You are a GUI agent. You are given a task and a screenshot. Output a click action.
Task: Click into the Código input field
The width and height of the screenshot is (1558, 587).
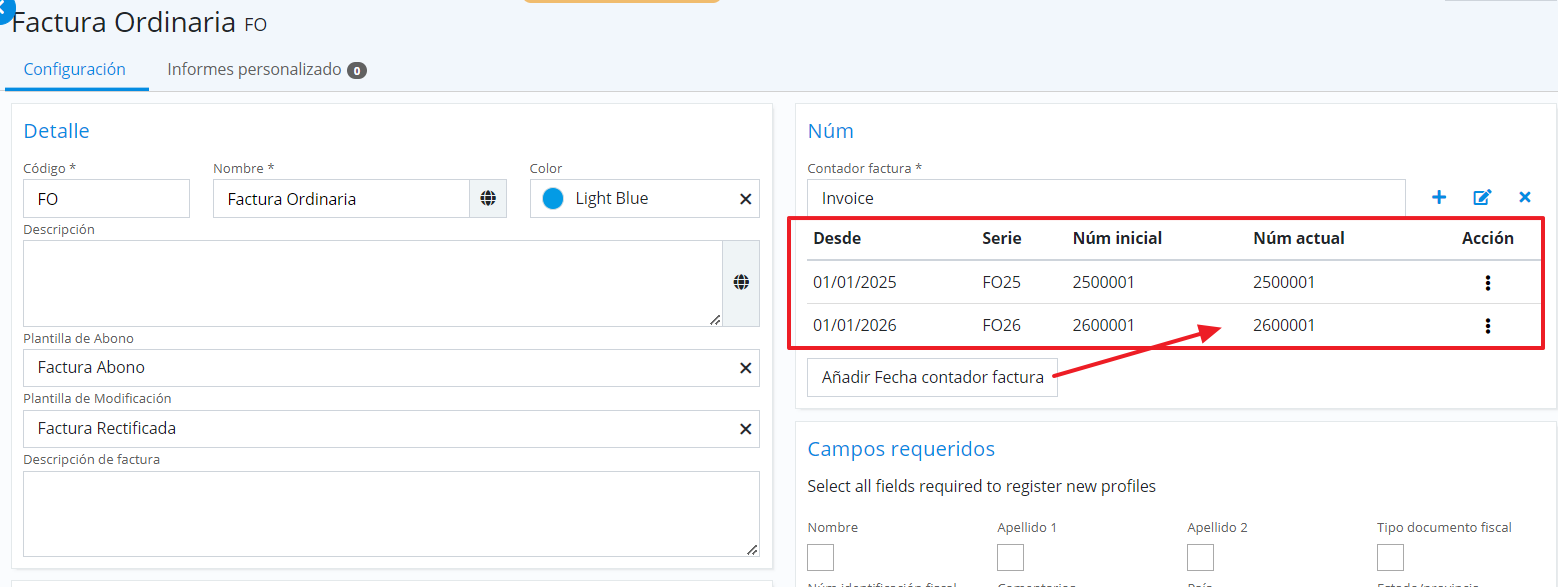(106, 199)
